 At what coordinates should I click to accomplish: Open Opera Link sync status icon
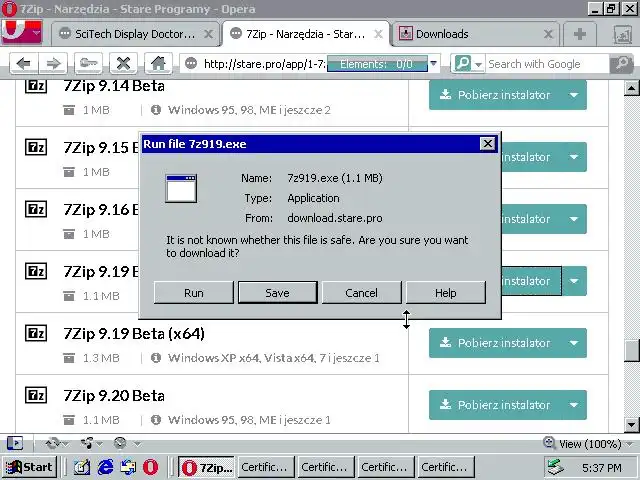click(x=53, y=443)
